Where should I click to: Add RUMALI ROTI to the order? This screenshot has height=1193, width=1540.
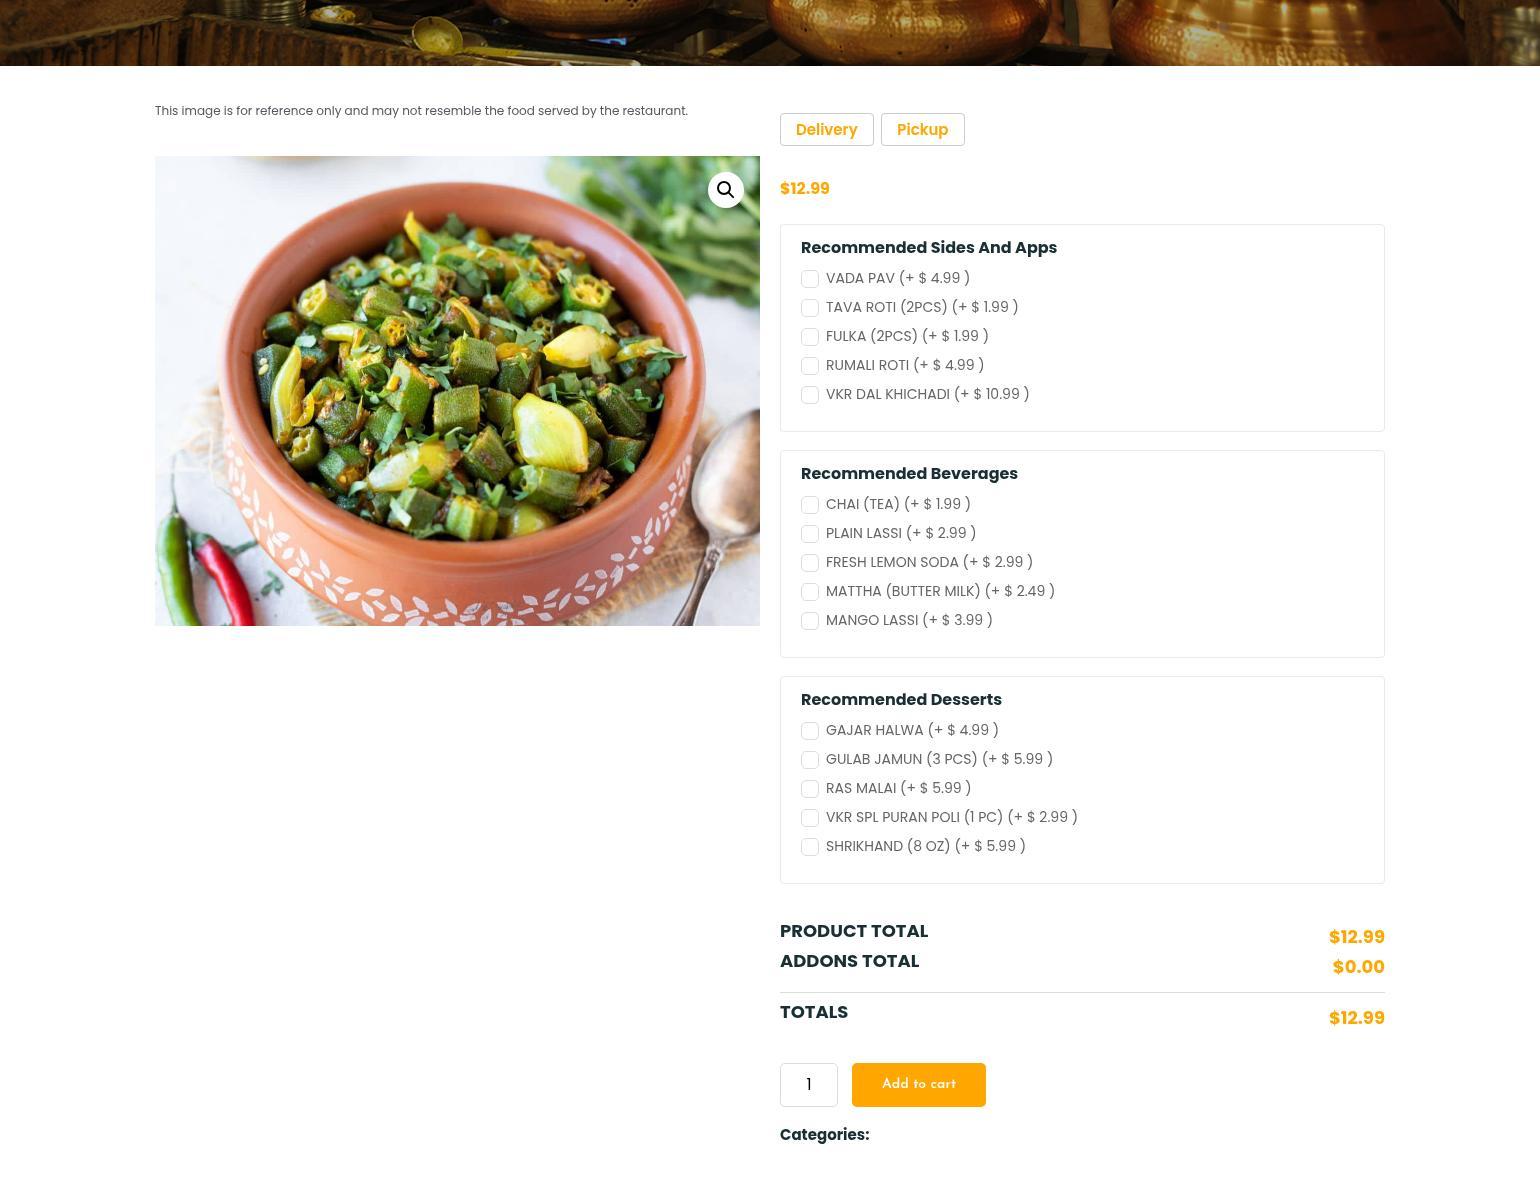[810, 366]
